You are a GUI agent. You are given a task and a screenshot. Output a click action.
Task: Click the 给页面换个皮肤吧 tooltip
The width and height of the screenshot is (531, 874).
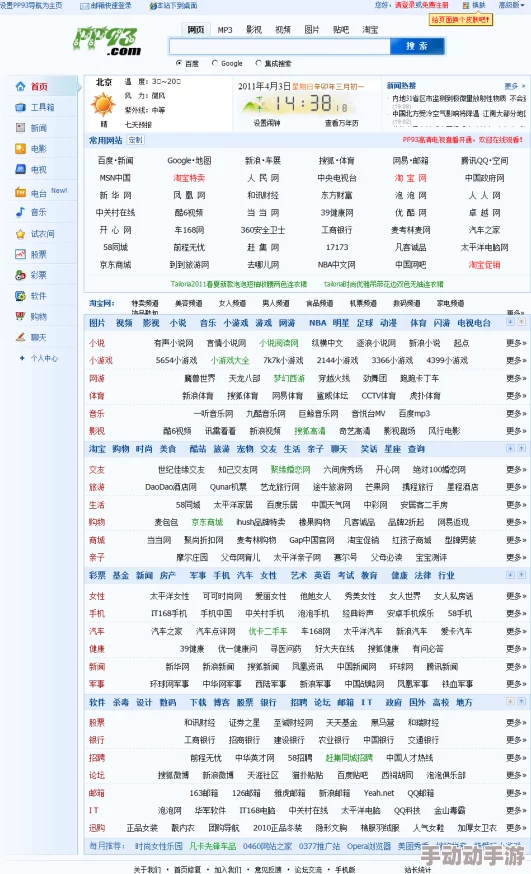pyautogui.click(x=461, y=20)
